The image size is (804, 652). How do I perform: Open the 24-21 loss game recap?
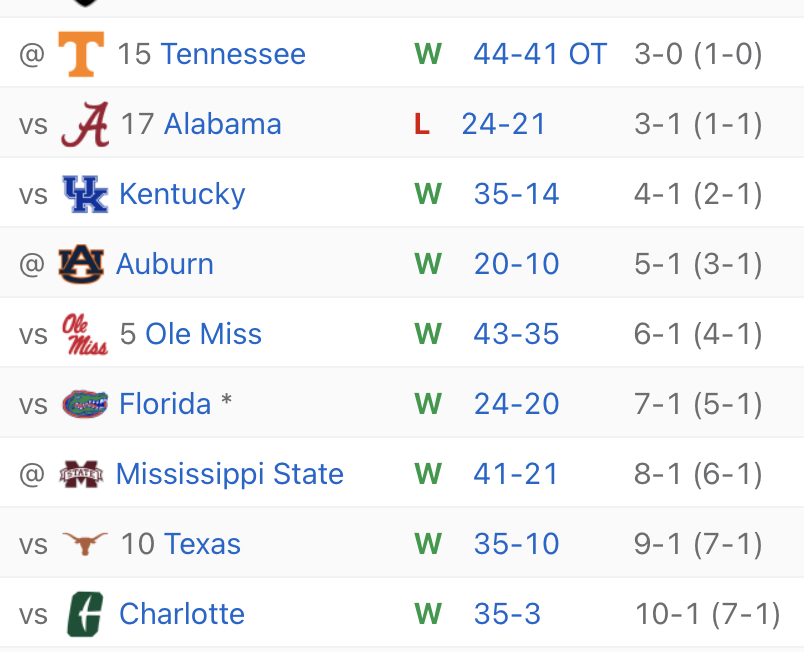pyautogui.click(x=504, y=124)
